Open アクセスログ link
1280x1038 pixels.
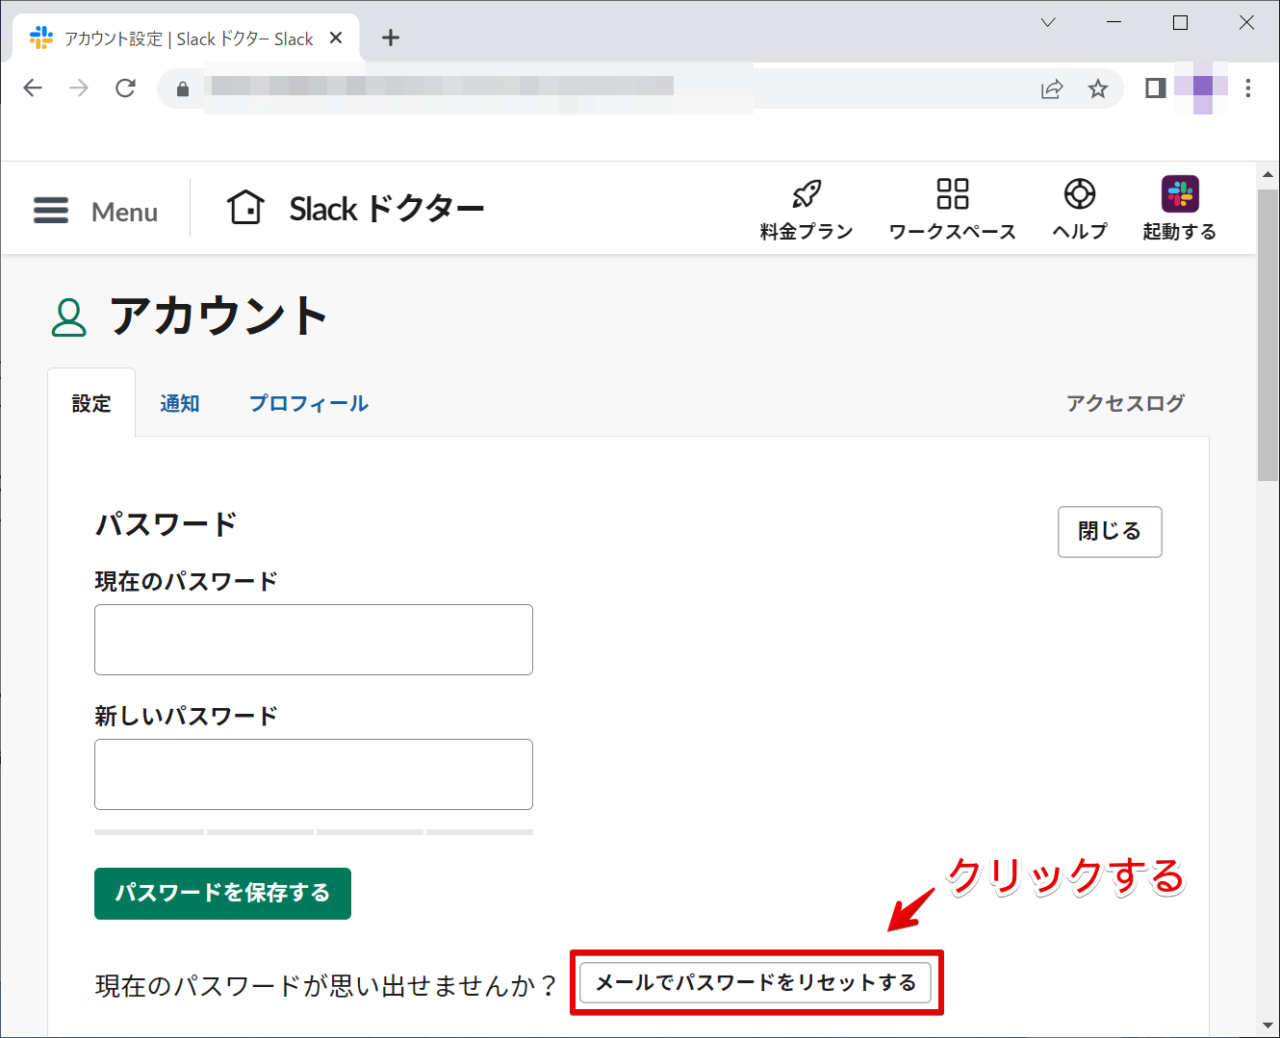1125,403
